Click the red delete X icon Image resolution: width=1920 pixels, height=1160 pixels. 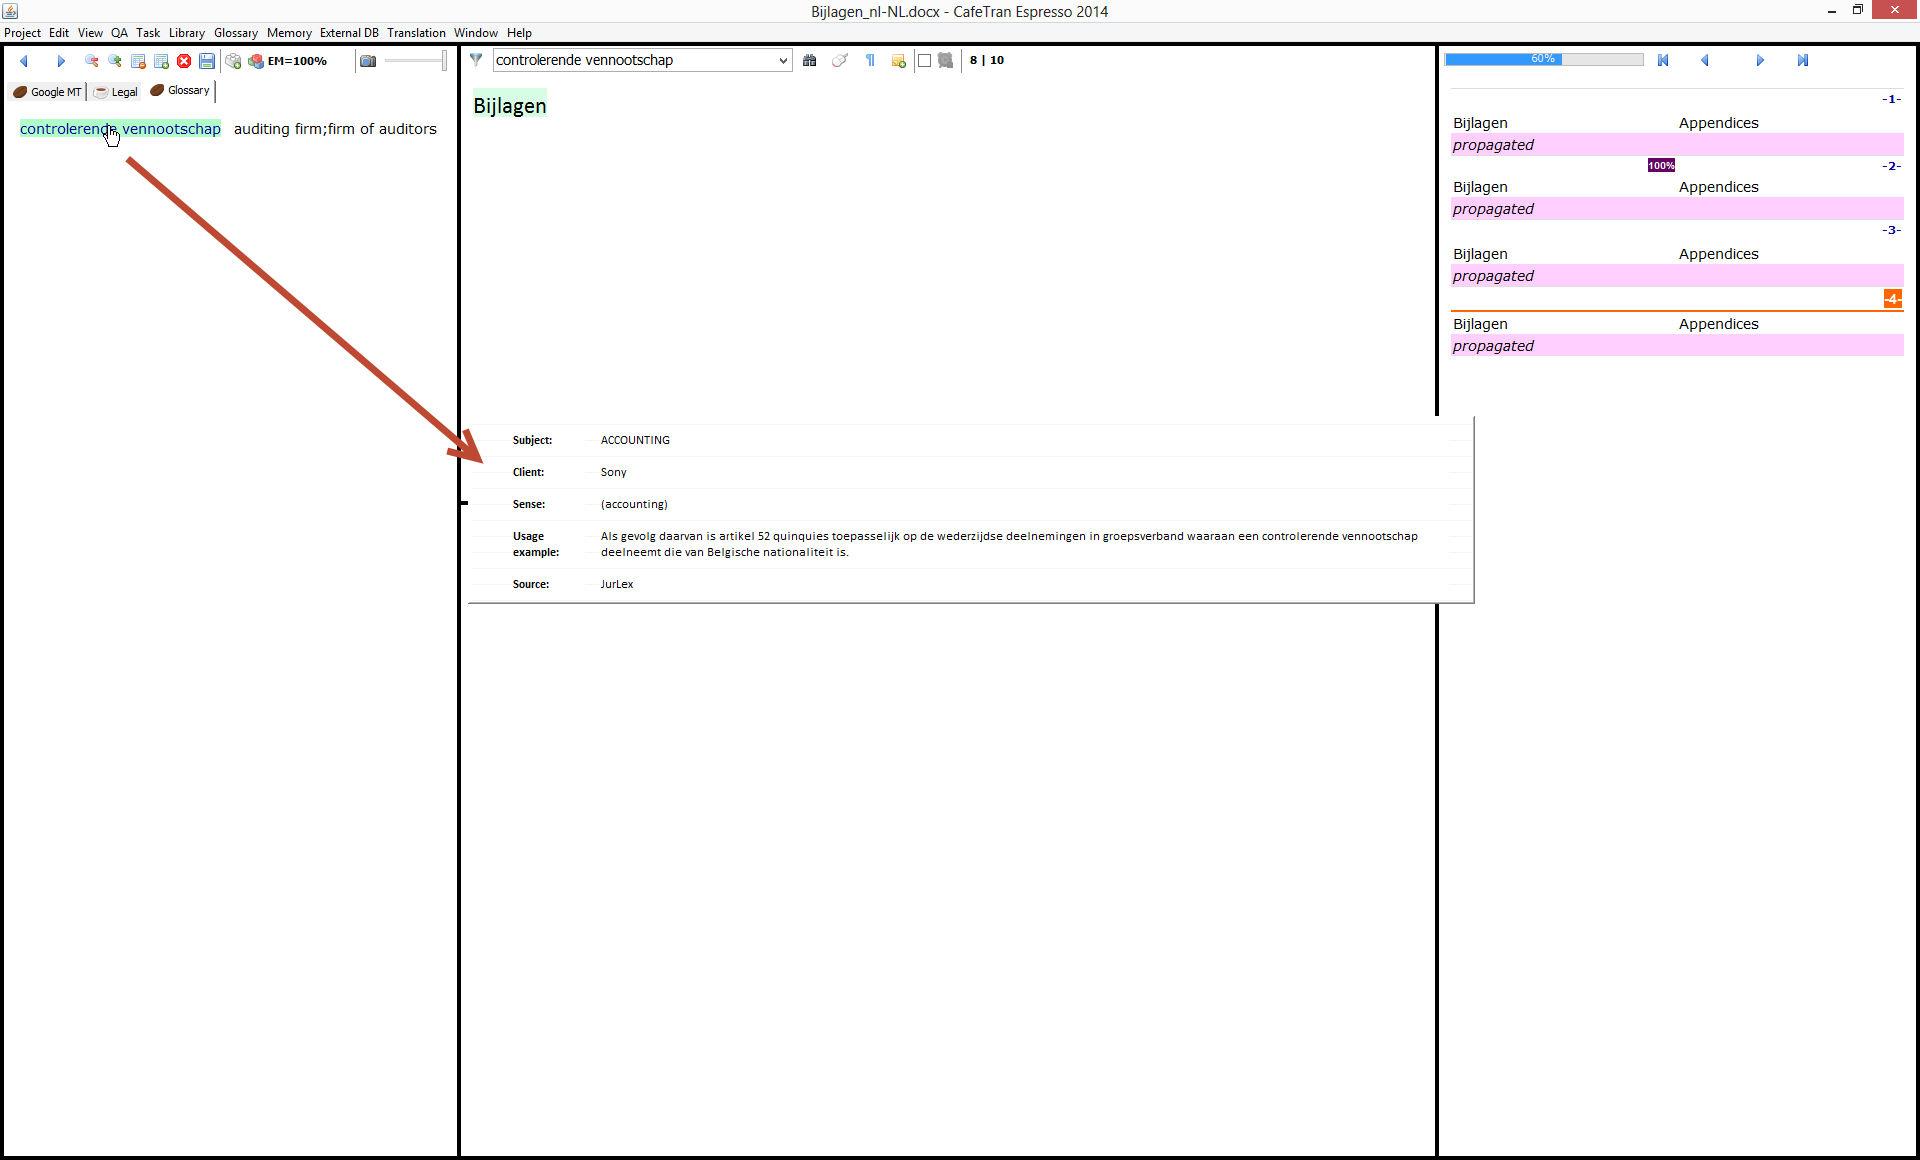tap(184, 61)
